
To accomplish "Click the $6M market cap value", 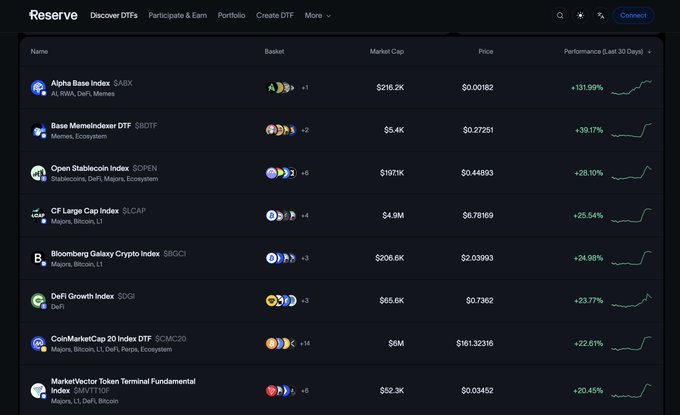I will pos(396,343).
